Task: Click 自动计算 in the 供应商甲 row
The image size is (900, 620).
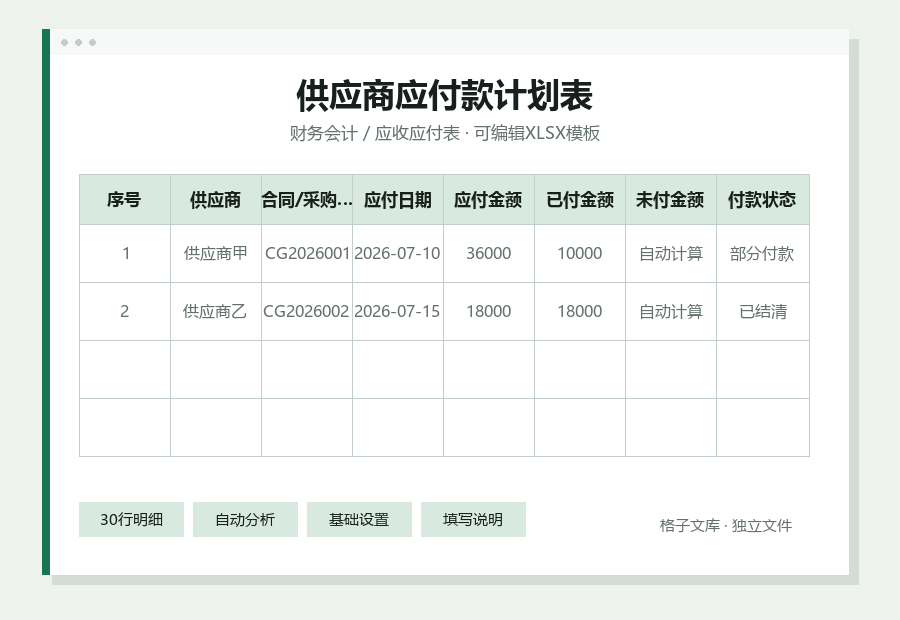Action: click(x=671, y=254)
